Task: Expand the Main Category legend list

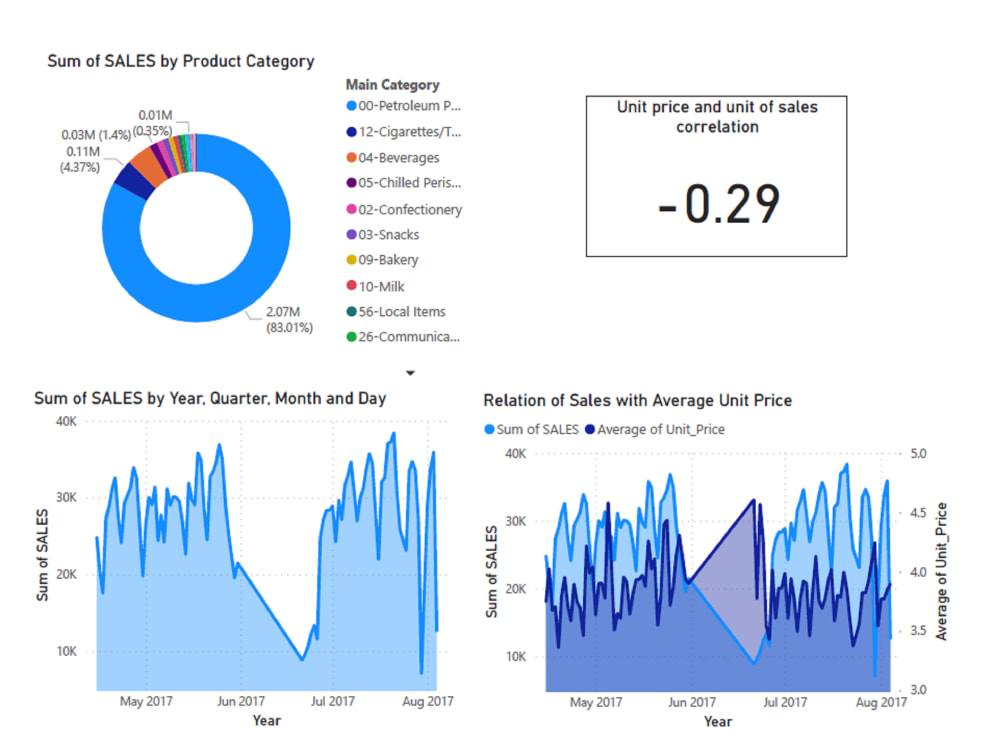Action: 411,372
